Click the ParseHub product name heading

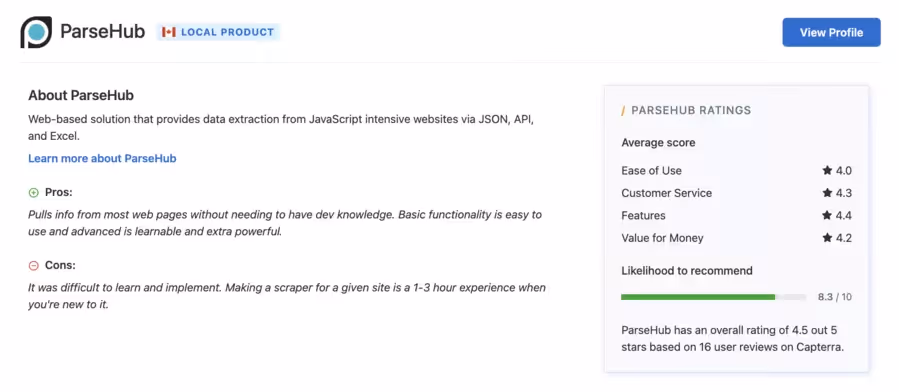coord(103,32)
